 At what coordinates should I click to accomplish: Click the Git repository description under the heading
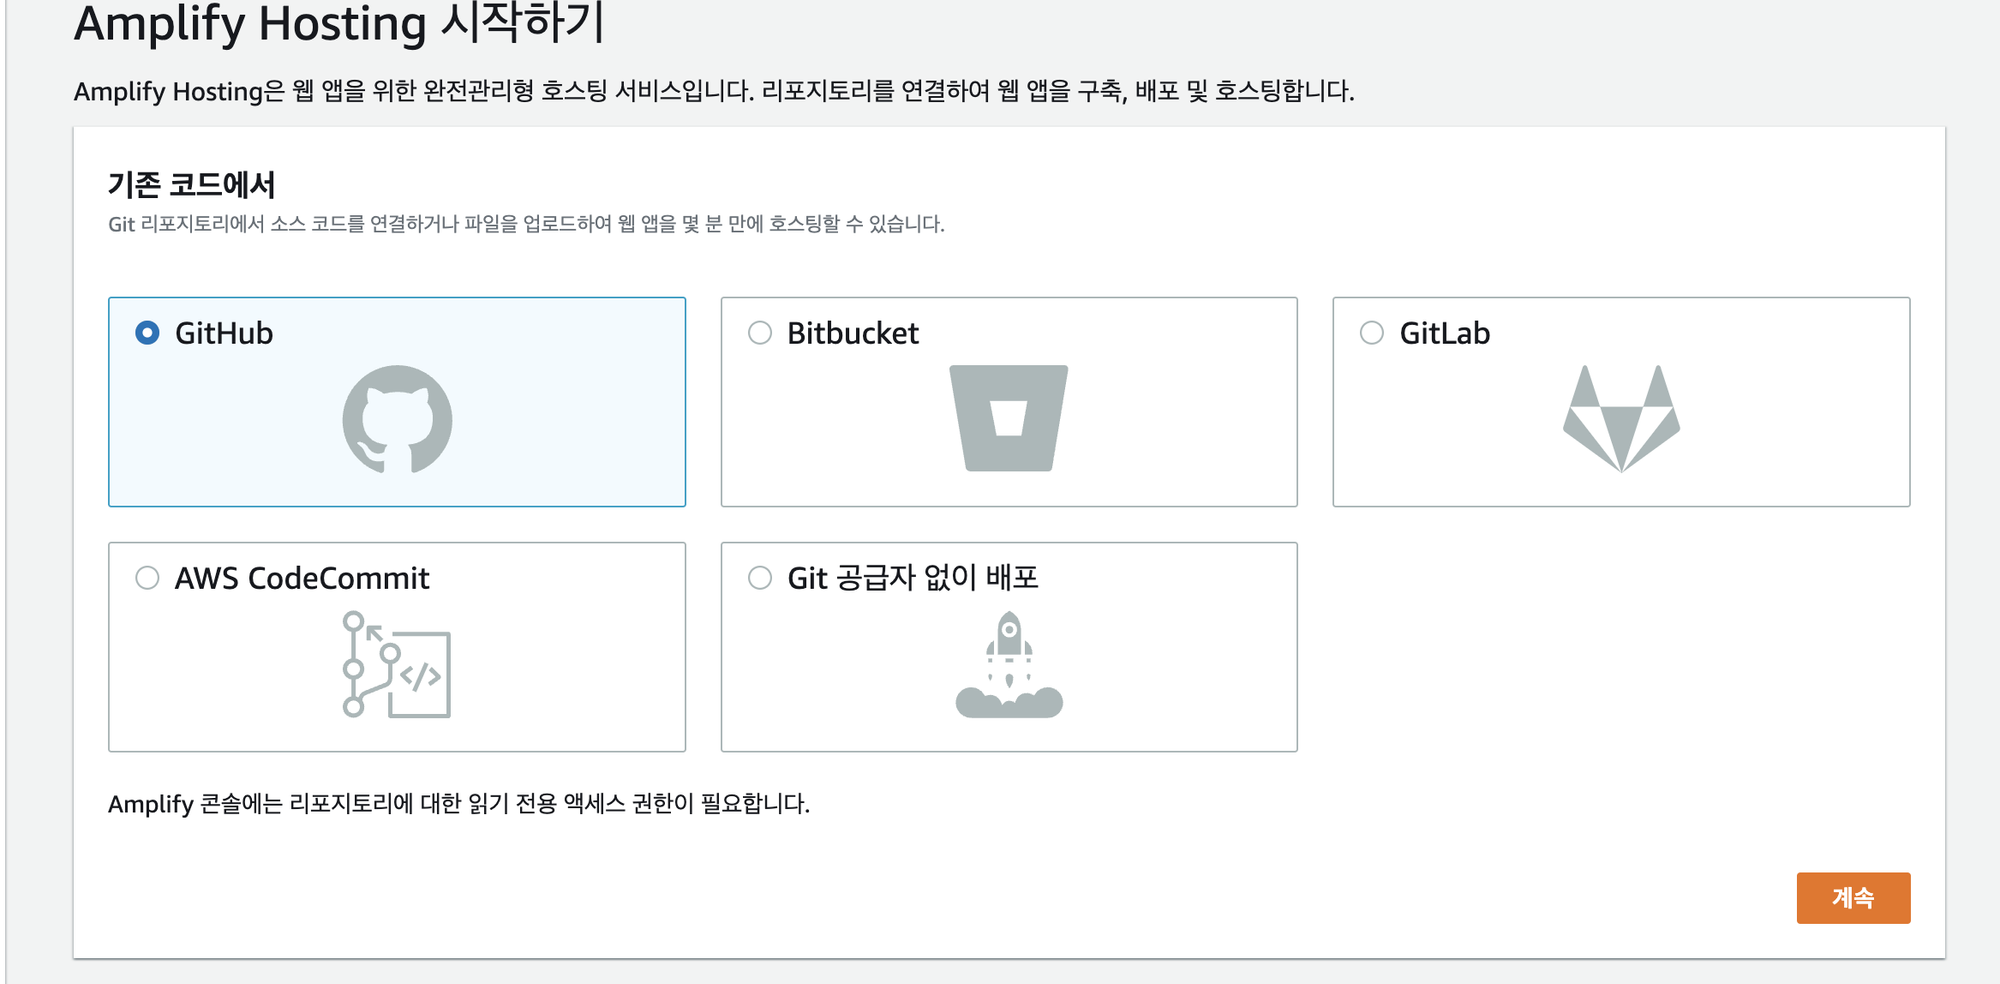click(526, 224)
